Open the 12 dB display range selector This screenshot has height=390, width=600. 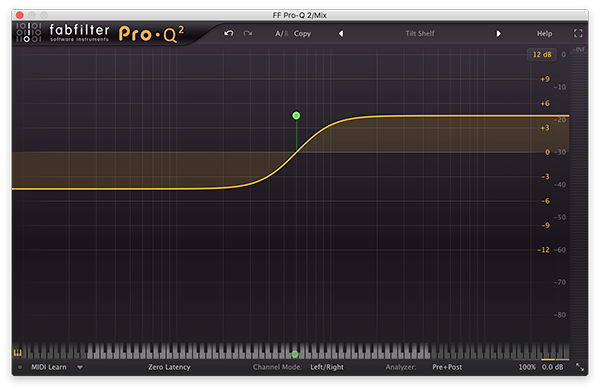click(542, 55)
